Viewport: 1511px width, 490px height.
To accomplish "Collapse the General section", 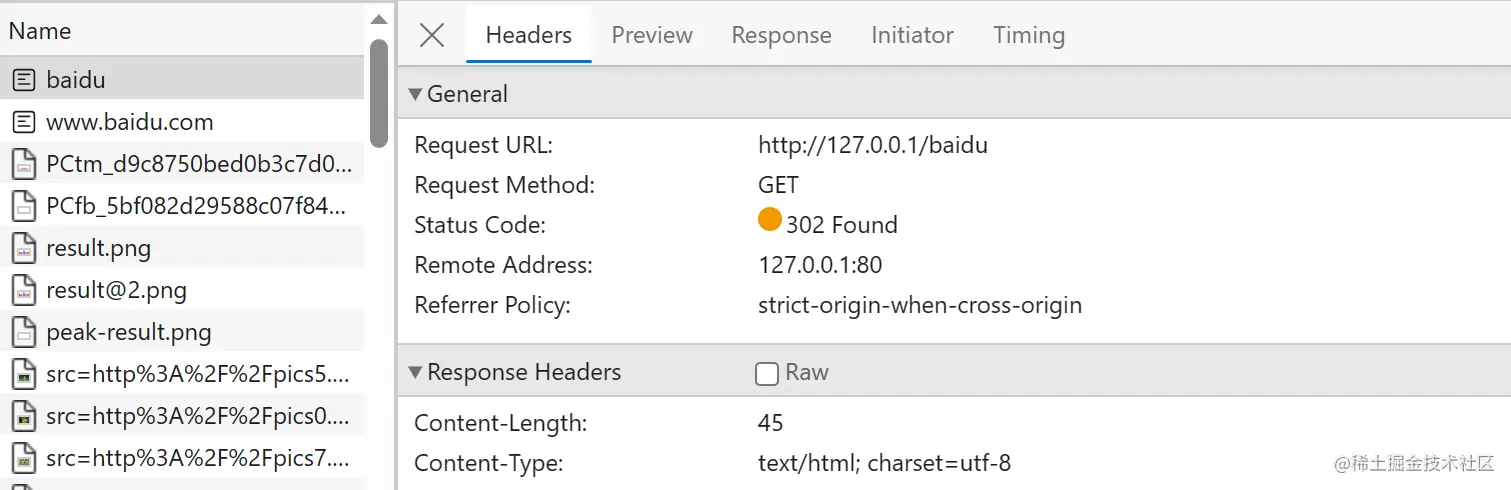I will click(415, 94).
